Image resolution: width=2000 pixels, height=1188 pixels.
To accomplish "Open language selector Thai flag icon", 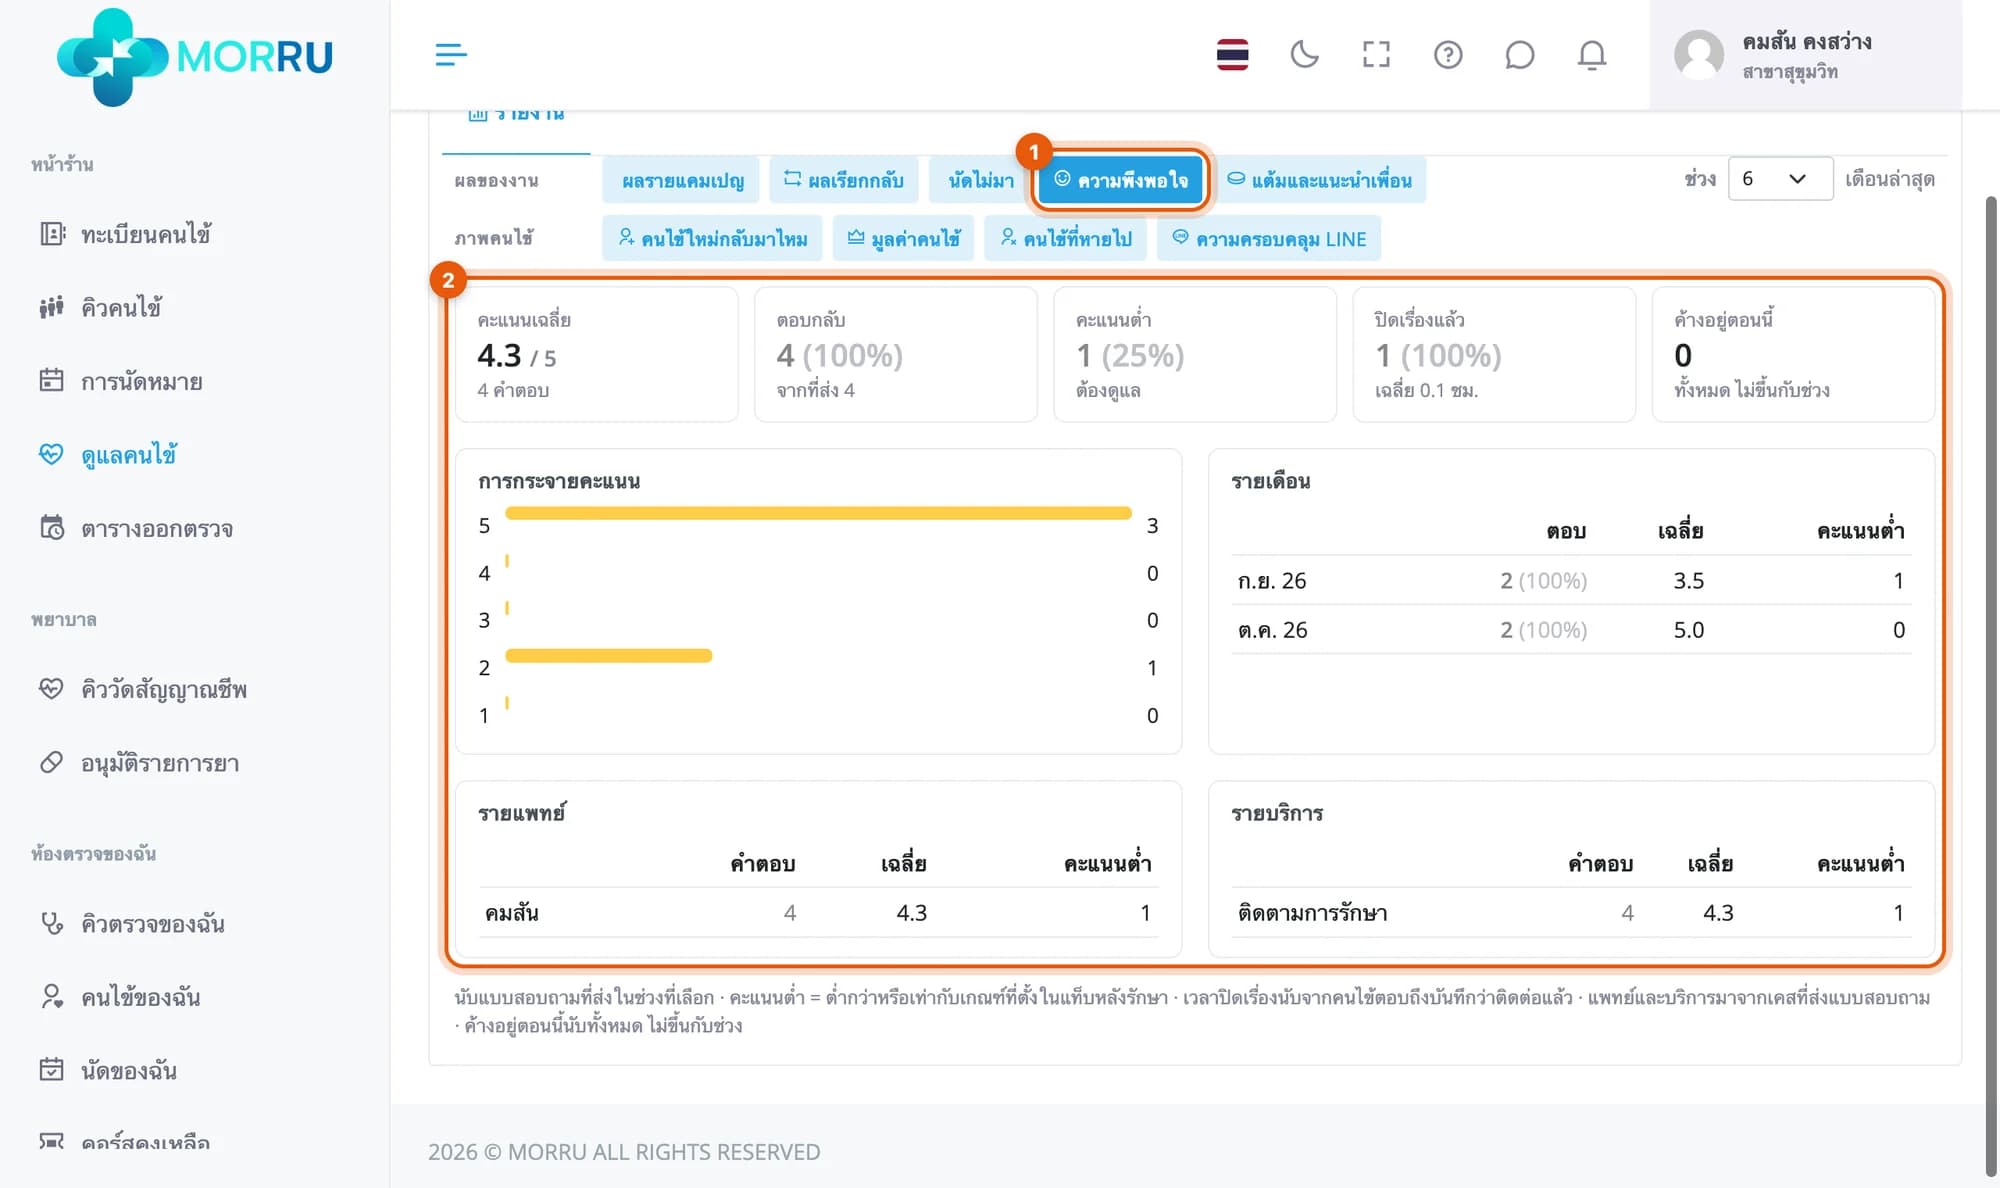I will coord(1232,54).
